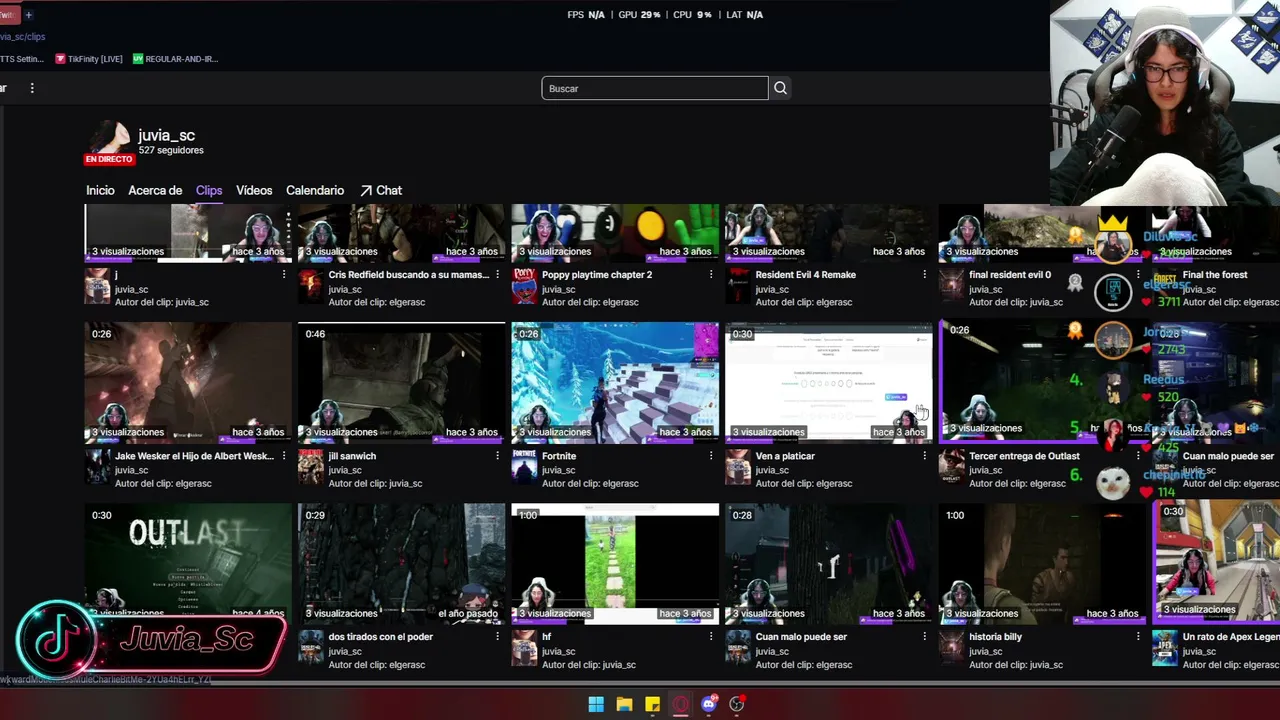Screen dimensions: 1280x720
Task: Click game art beside Jake Wesker clip title
Action: [x=97, y=465]
